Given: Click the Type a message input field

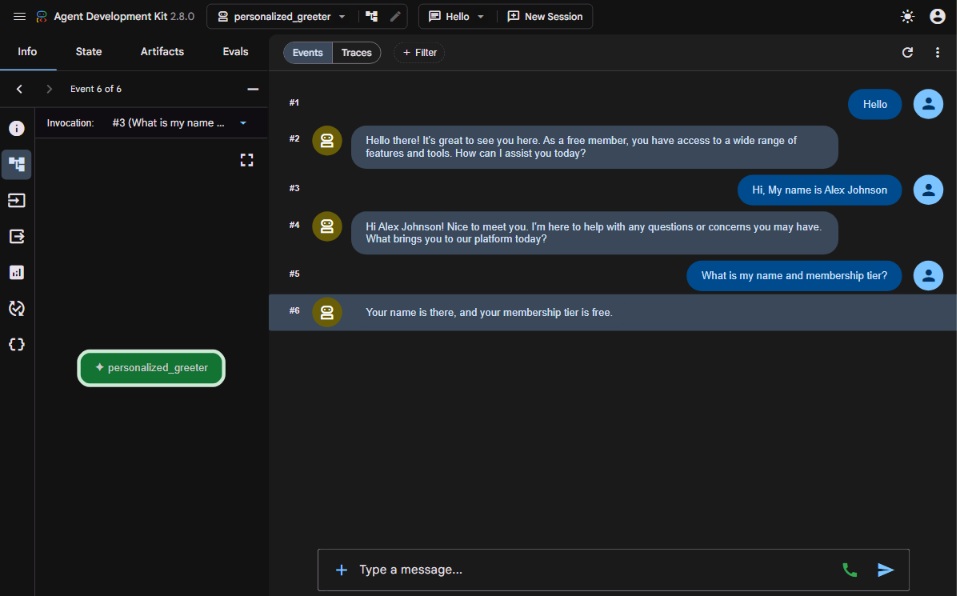Looking at the screenshot, I should click(592, 570).
